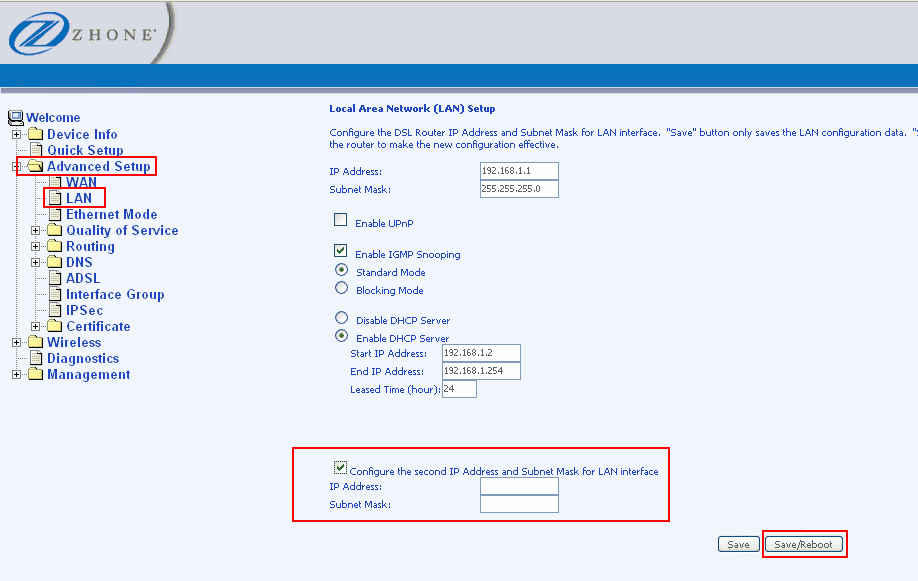Open the Interface Group page
The image size is (918, 581).
[115, 295]
